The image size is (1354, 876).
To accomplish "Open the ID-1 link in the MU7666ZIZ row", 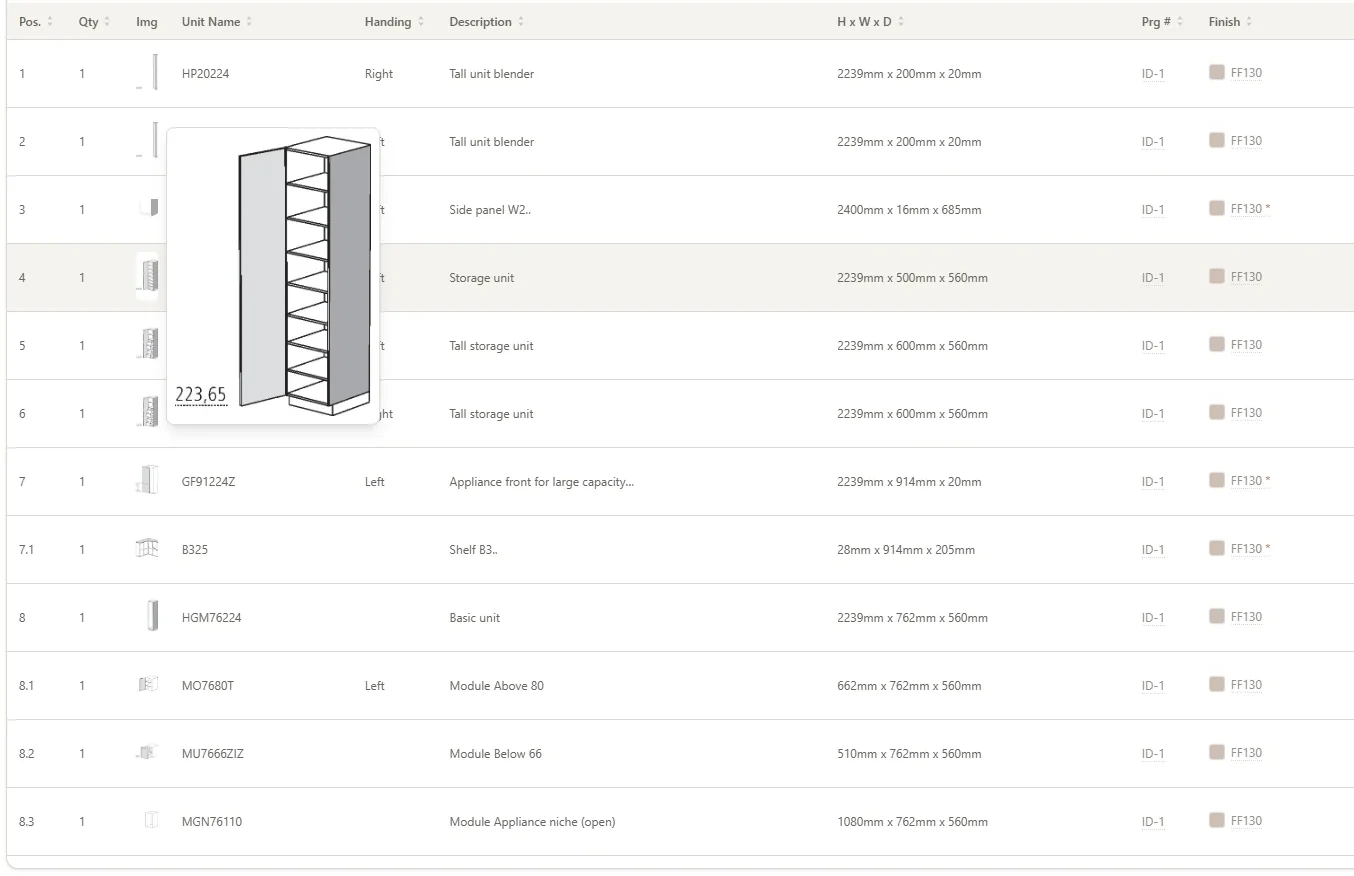I will coord(1153,754).
